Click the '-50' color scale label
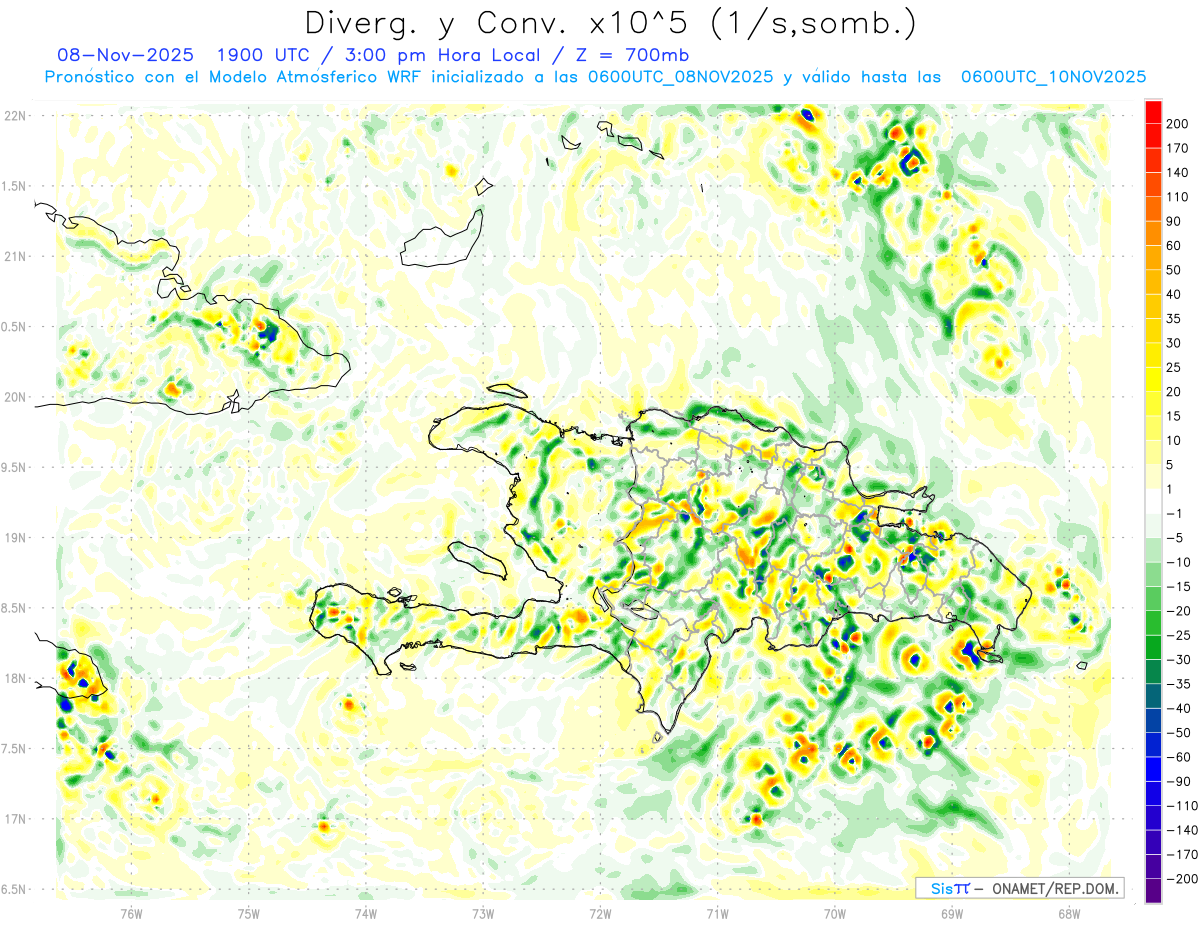1200x927 pixels. point(1180,734)
